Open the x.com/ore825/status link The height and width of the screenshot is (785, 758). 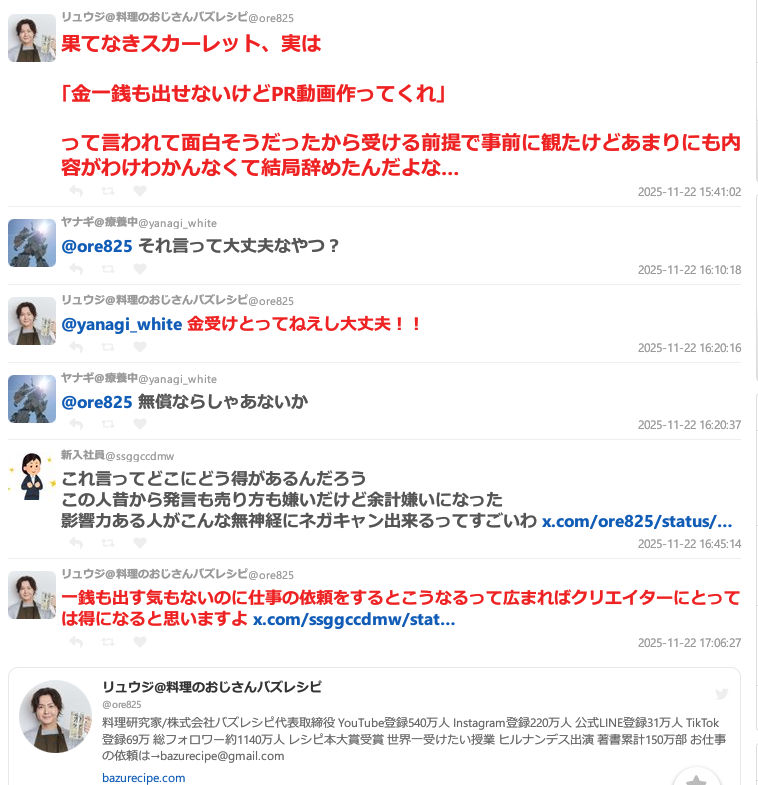coord(637,521)
